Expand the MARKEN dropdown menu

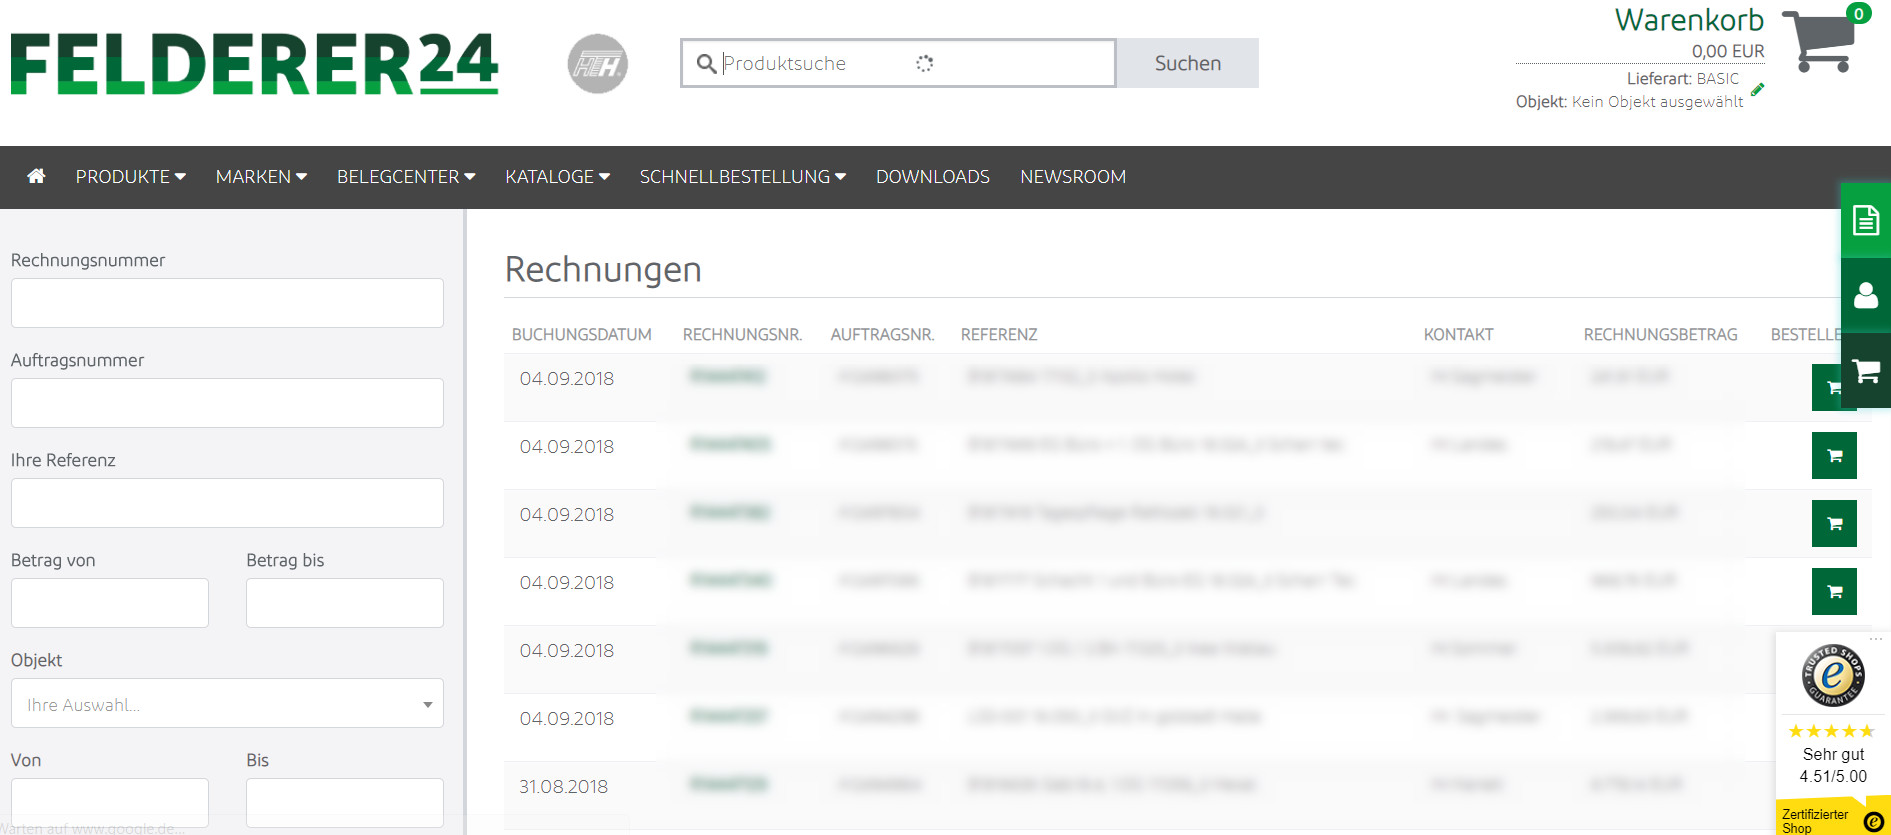261,177
